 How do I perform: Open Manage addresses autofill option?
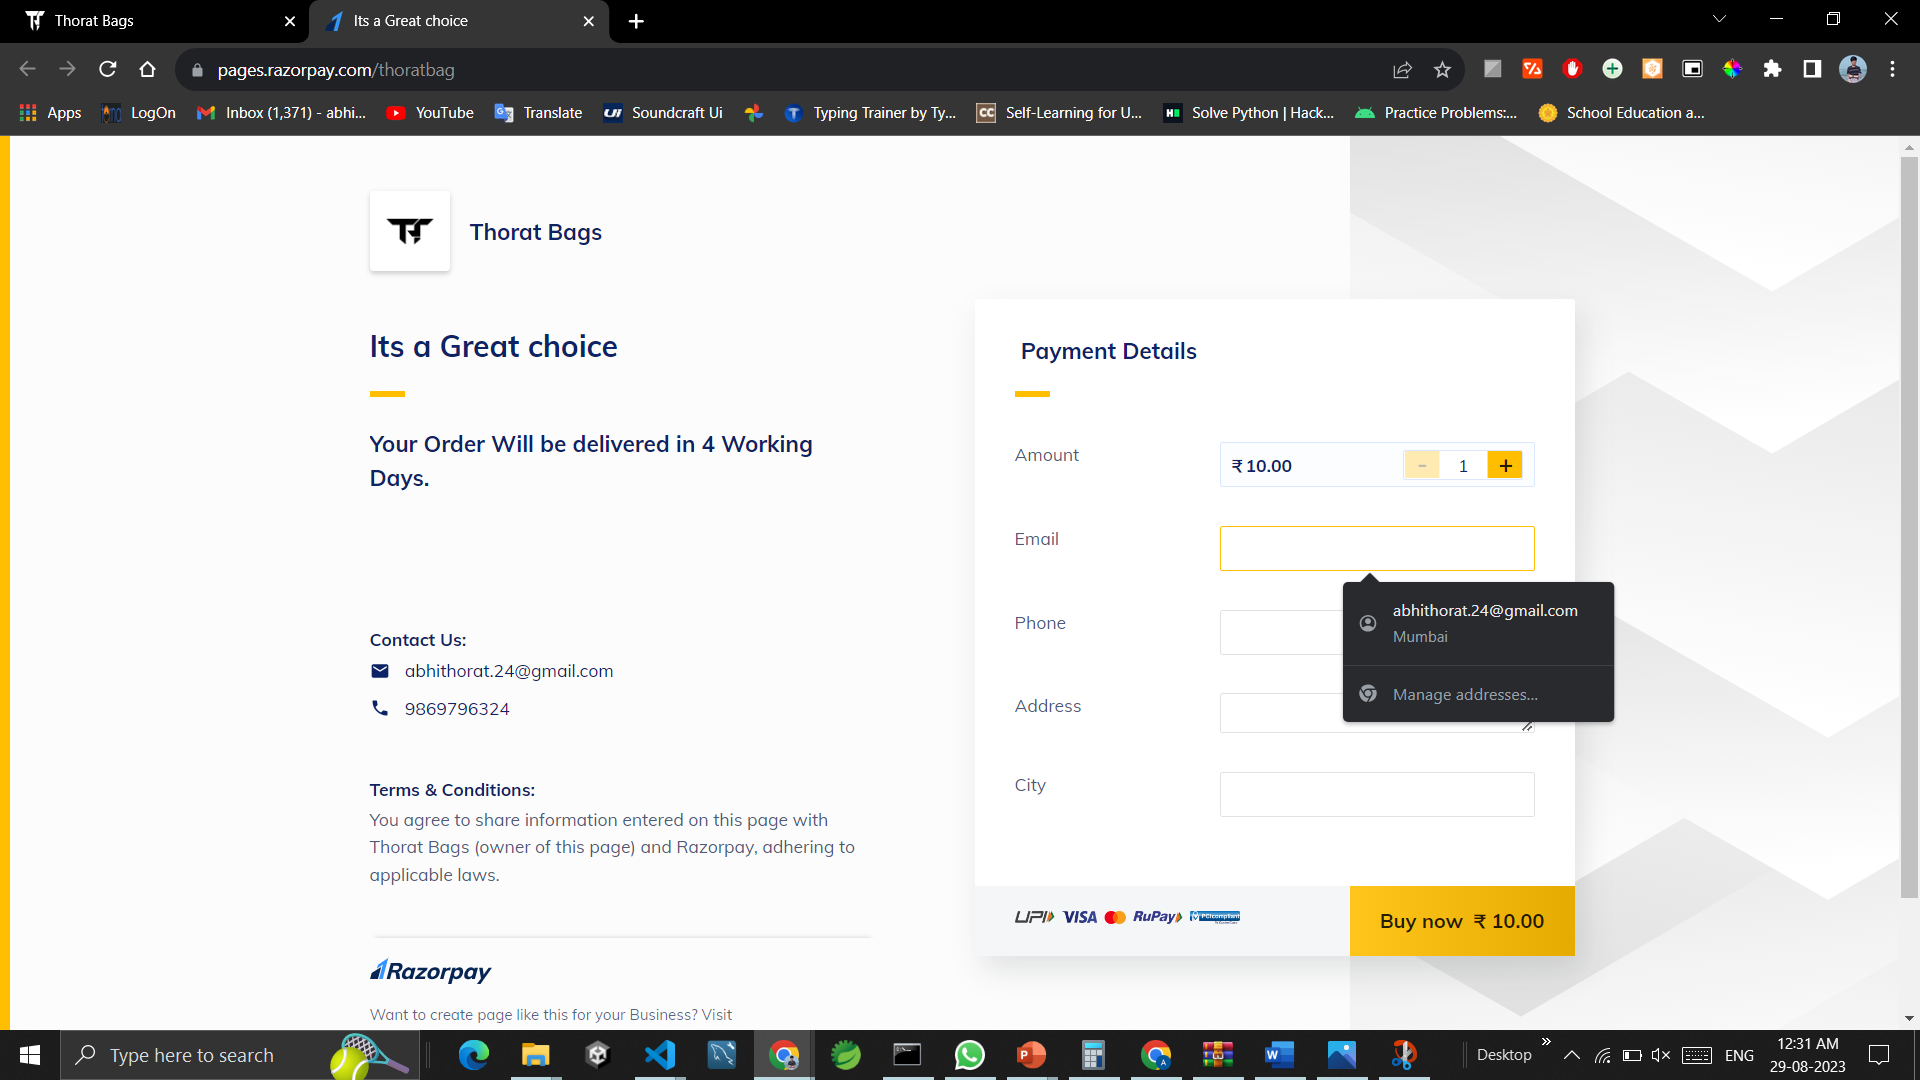click(1465, 694)
